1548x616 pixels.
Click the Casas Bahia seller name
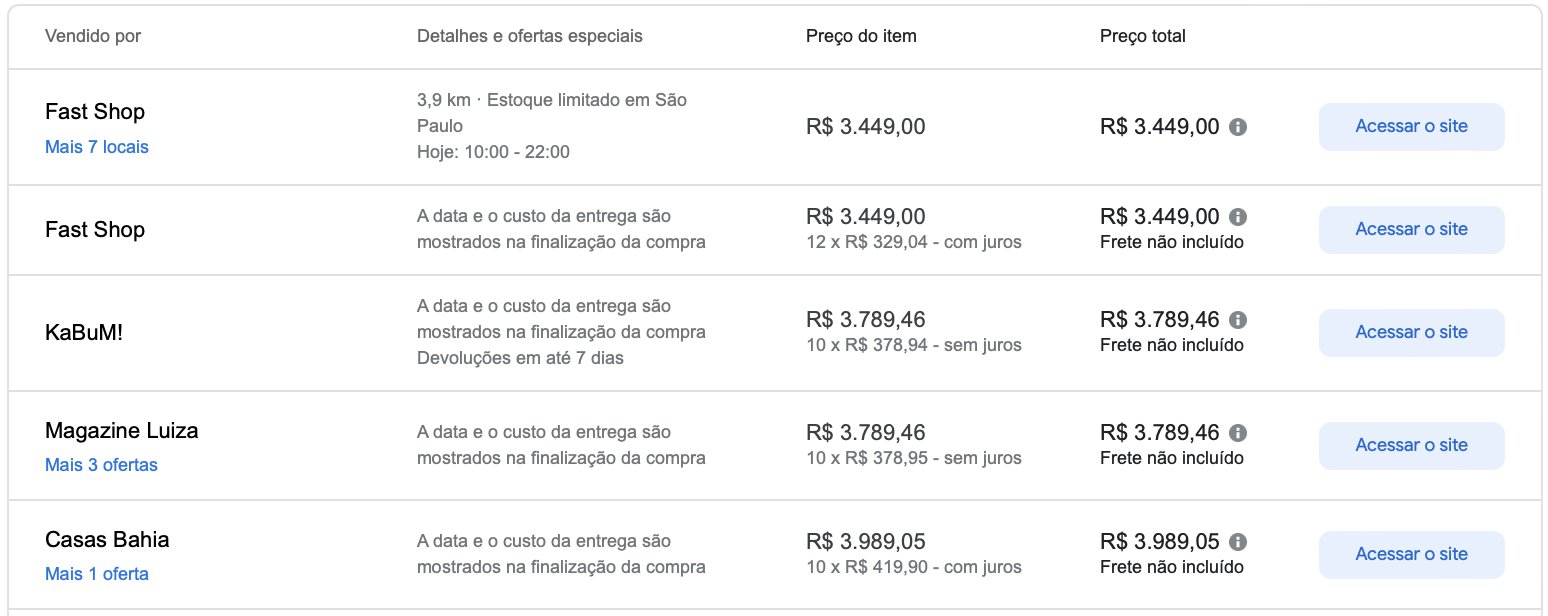(x=107, y=540)
